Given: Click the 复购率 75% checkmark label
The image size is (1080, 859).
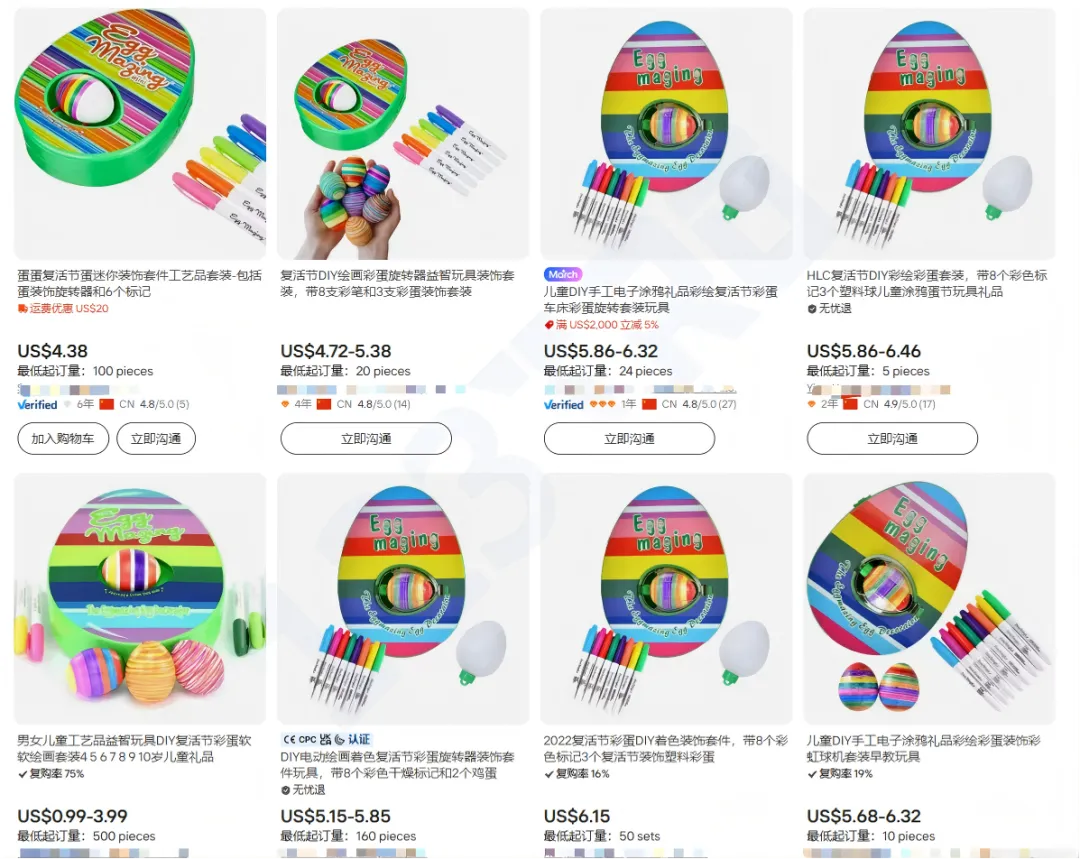Looking at the screenshot, I should click(51, 774).
